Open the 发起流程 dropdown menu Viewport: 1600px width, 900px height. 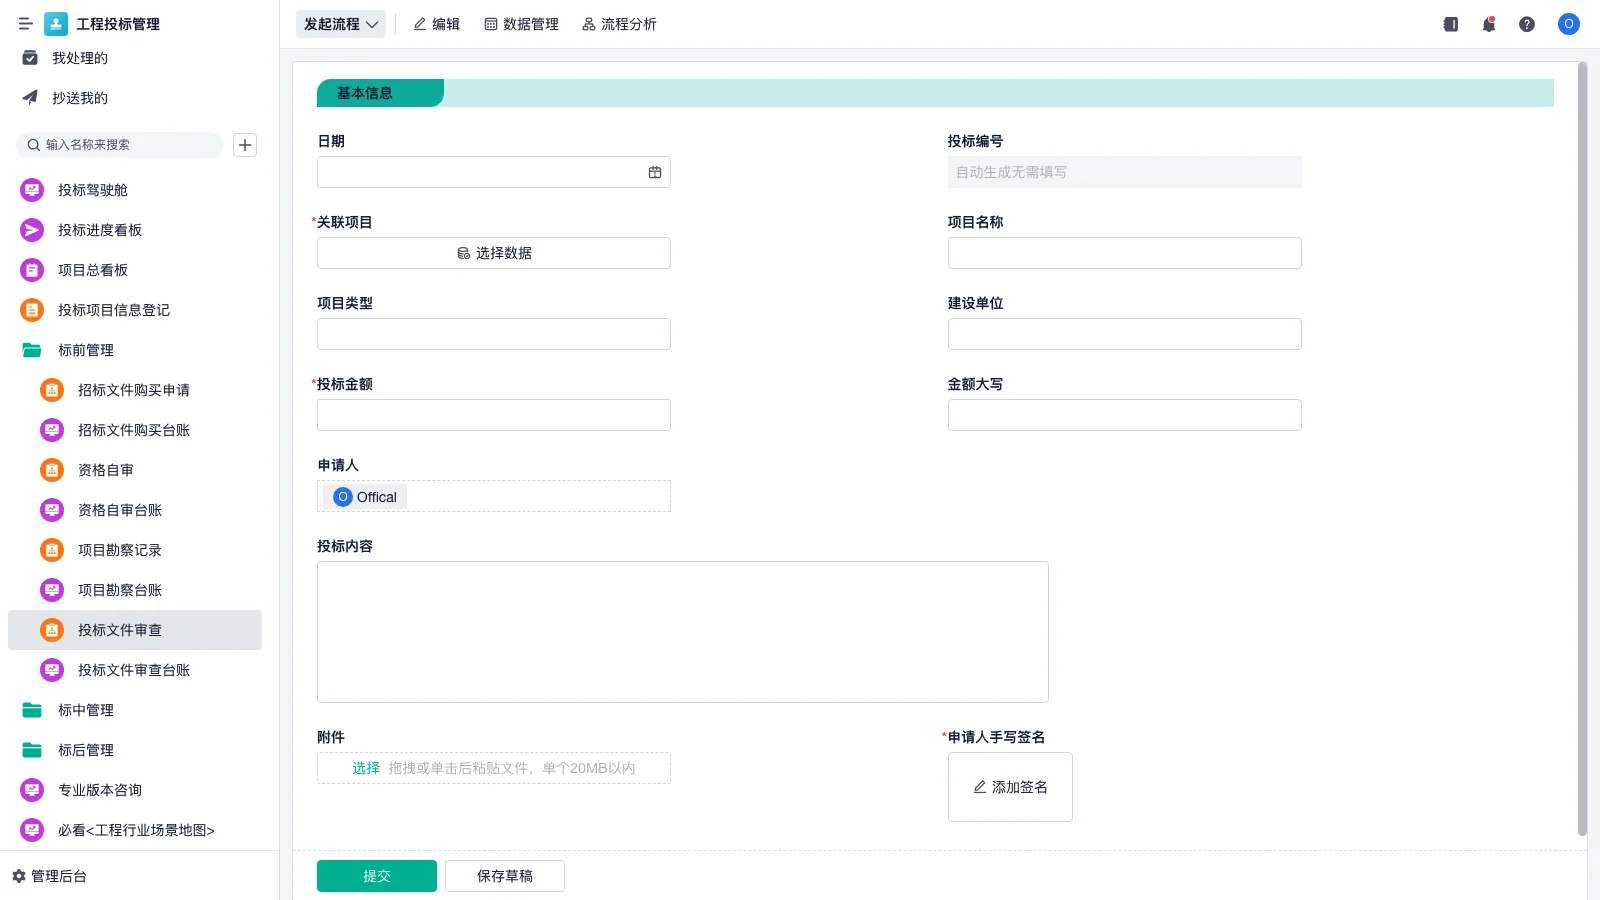[x=339, y=24]
